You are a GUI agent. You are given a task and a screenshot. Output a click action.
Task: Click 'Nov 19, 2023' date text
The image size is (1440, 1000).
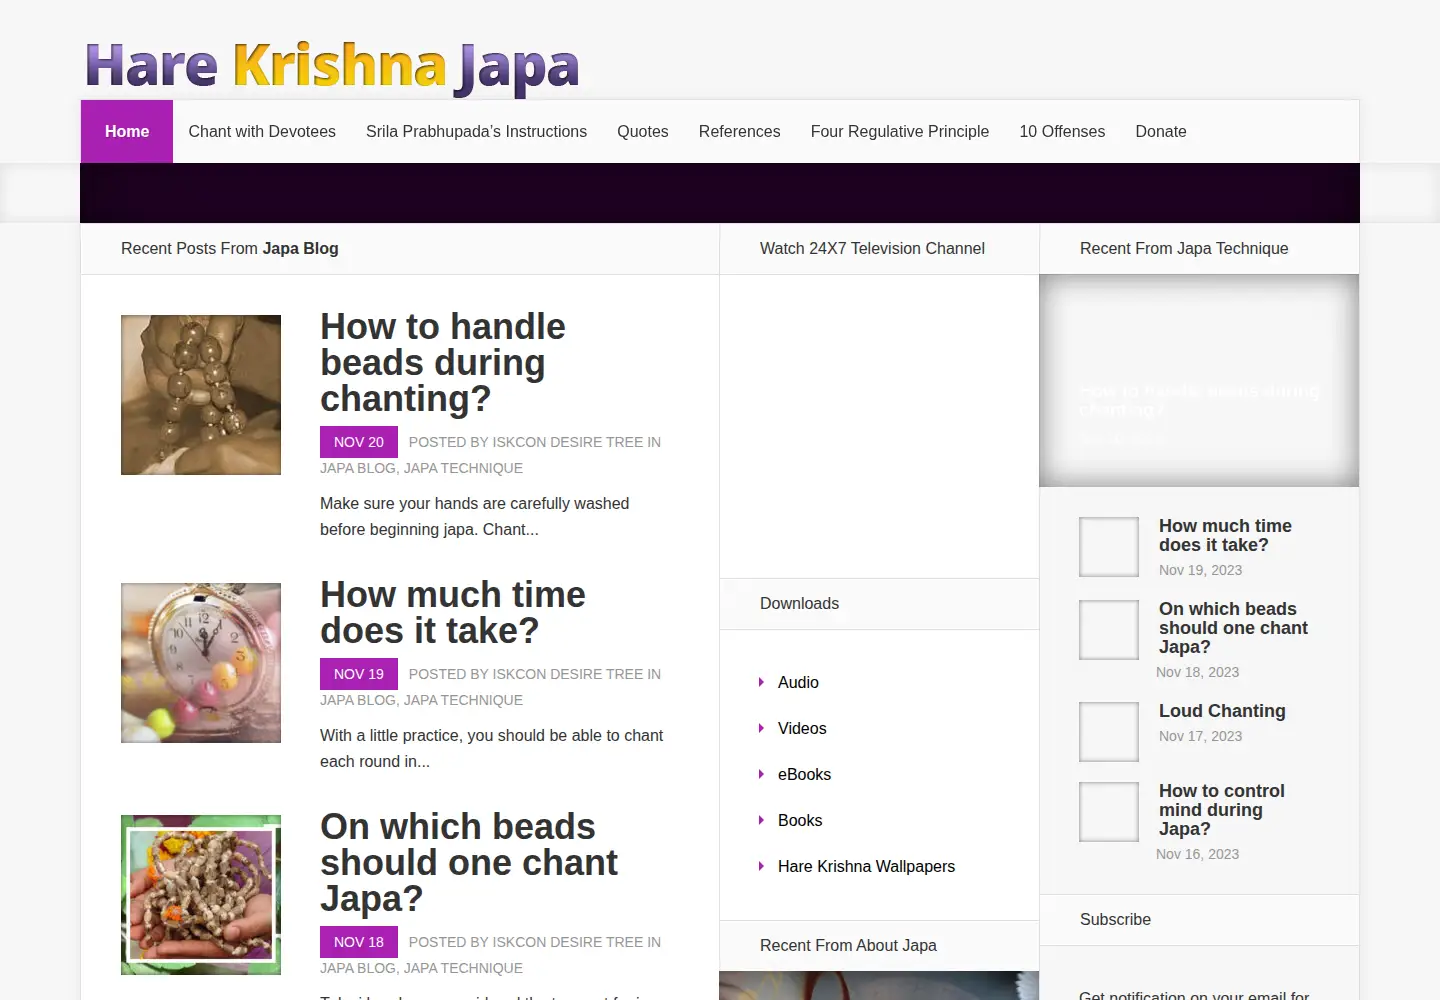pyautogui.click(x=1200, y=570)
